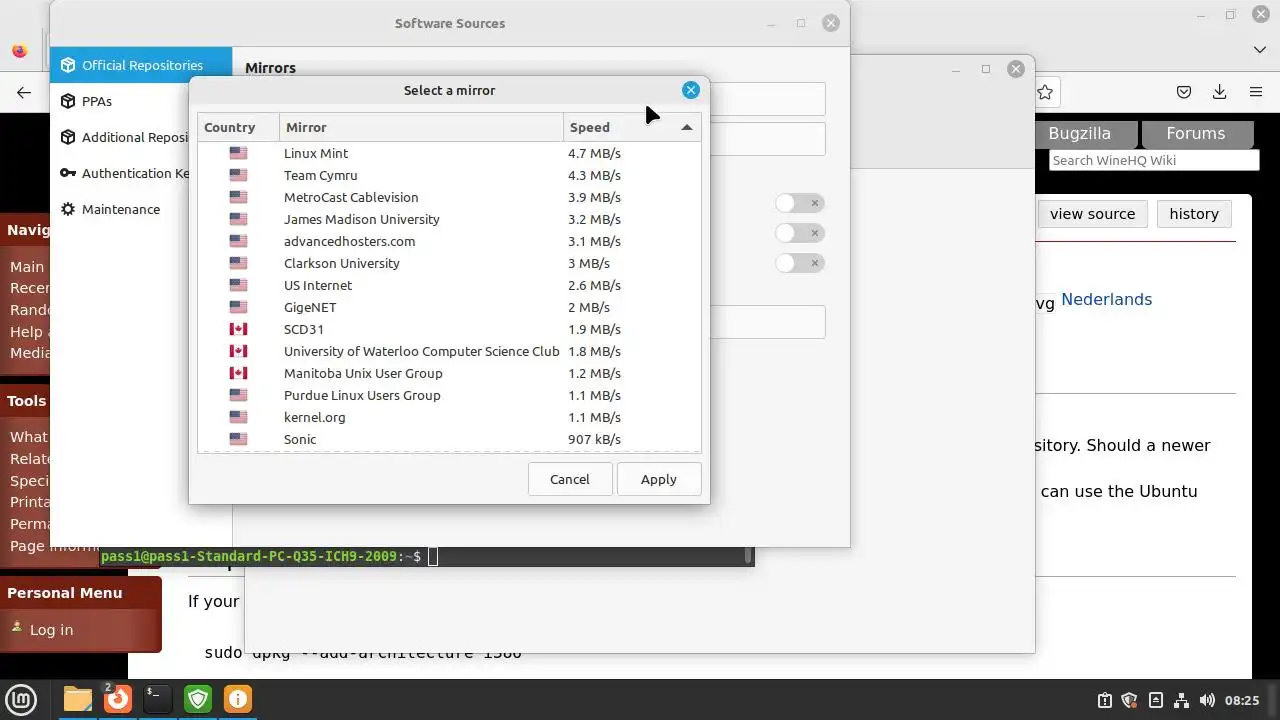
Task: Select the Linux Mint mirror row
Action: tap(449, 153)
